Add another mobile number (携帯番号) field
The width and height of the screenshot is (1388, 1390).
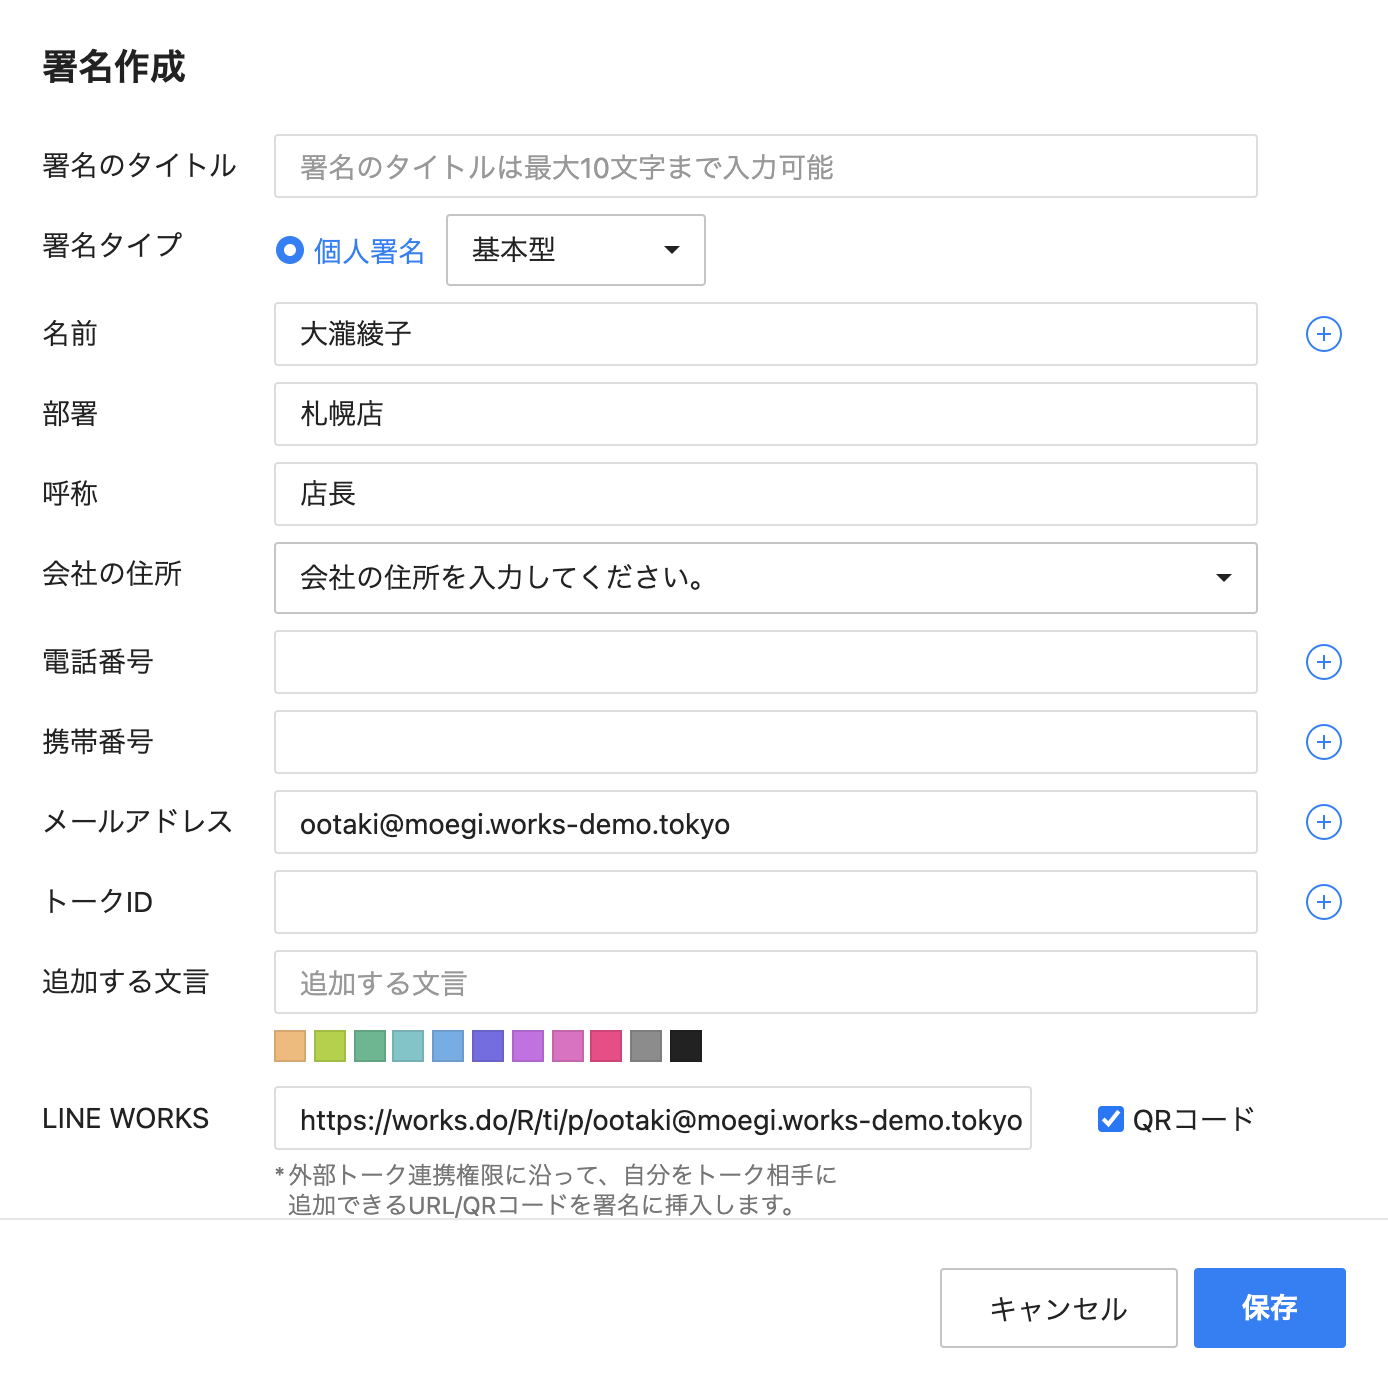click(x=1324, y=742)
